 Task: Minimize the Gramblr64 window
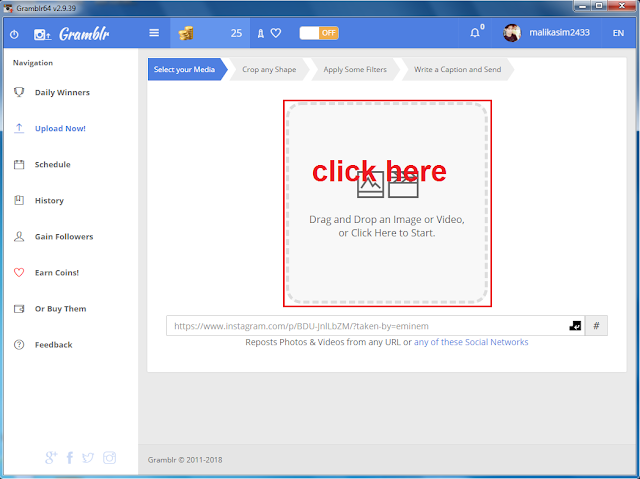[582, 6]
